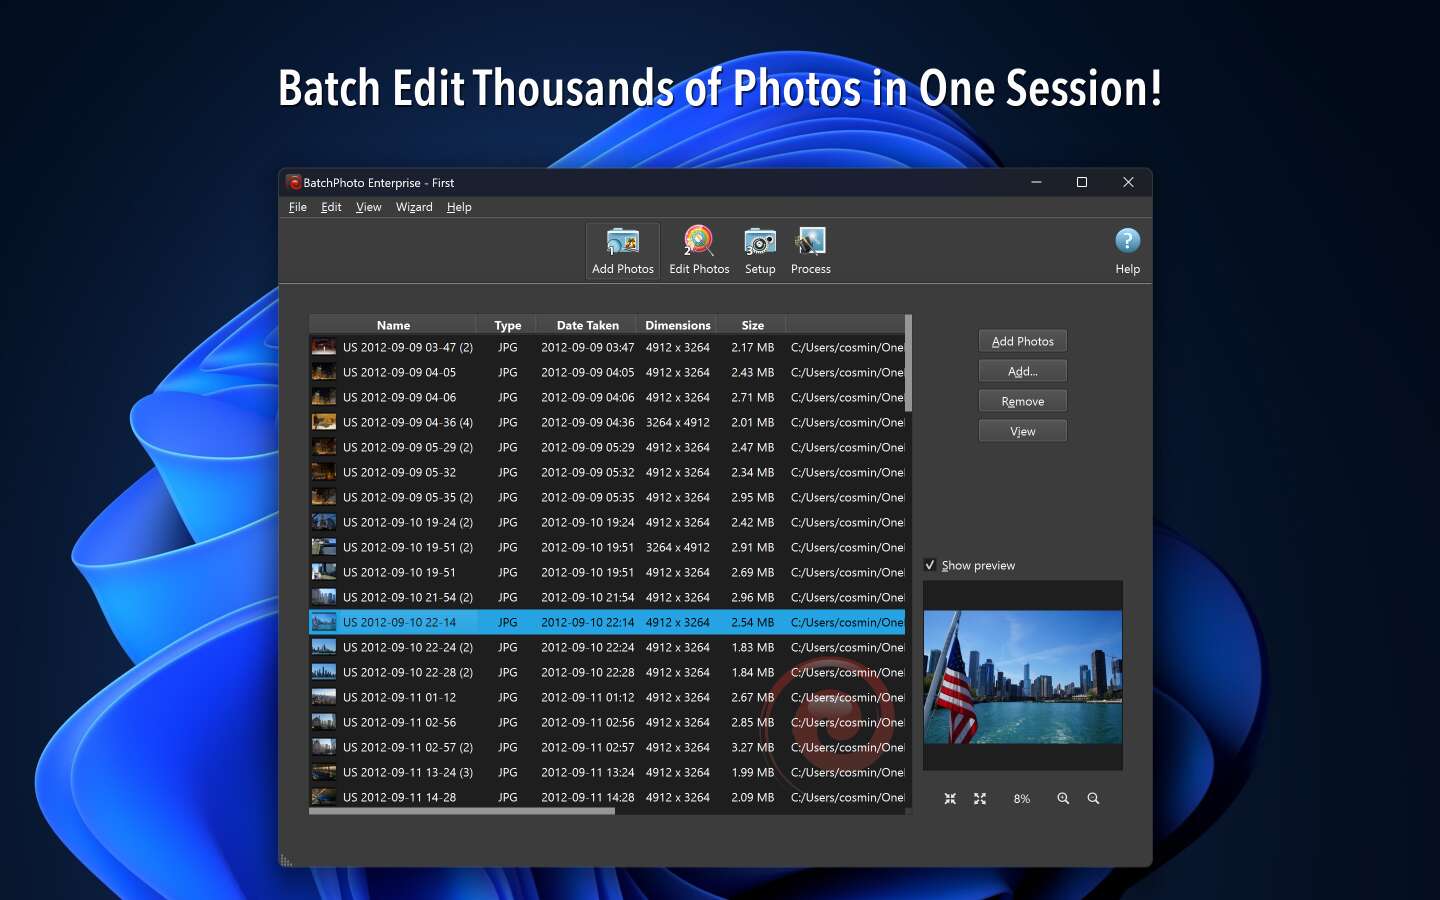Viewport: 1440px width, 900px height.
Task: Expand preview with the outward arrows icon
Action: coord(980,799)
